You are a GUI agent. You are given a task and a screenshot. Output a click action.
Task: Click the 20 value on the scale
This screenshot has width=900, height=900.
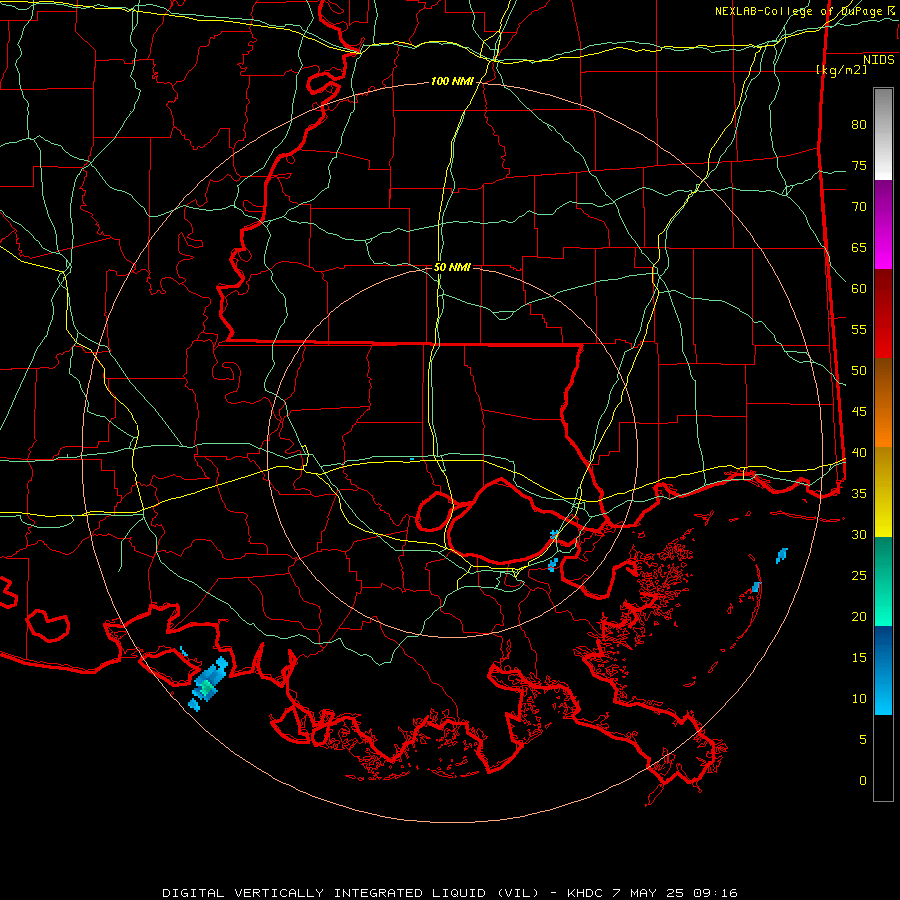click(859, 617)
